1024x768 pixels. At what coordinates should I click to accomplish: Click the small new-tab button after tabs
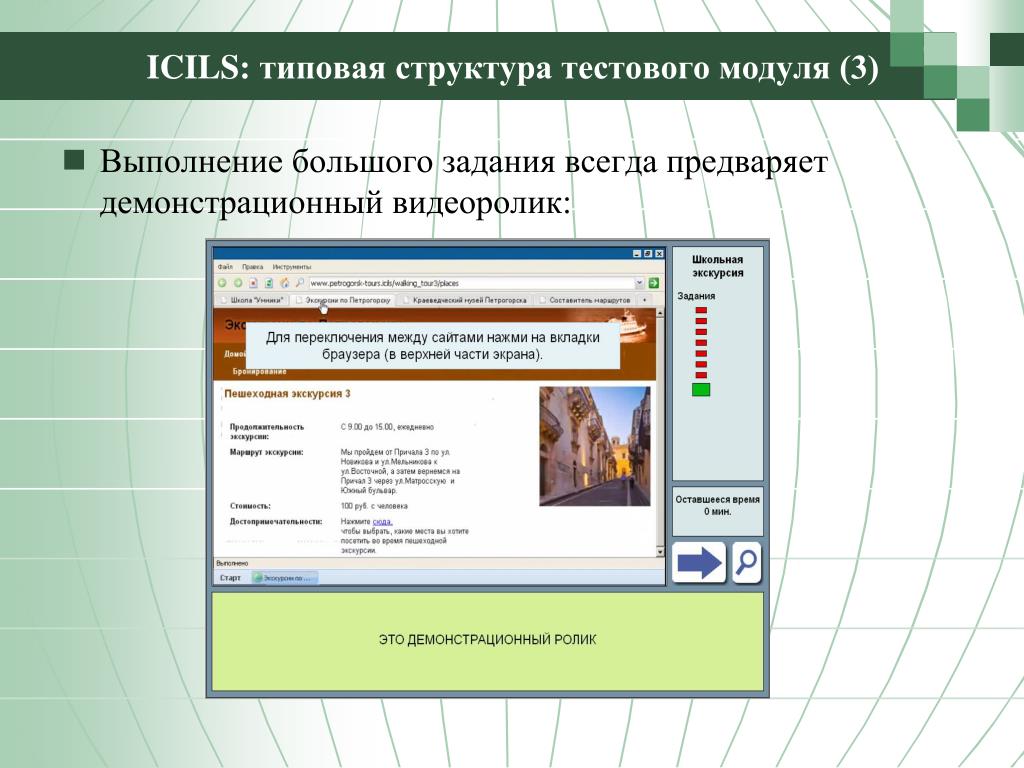(x=645, y=300)
